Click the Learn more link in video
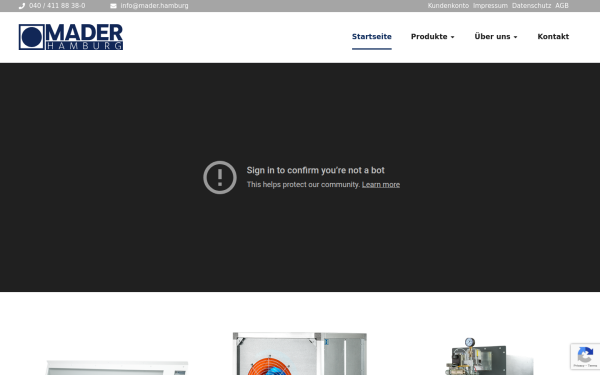The height and width of the screenshot is (375, 600). 381,184
